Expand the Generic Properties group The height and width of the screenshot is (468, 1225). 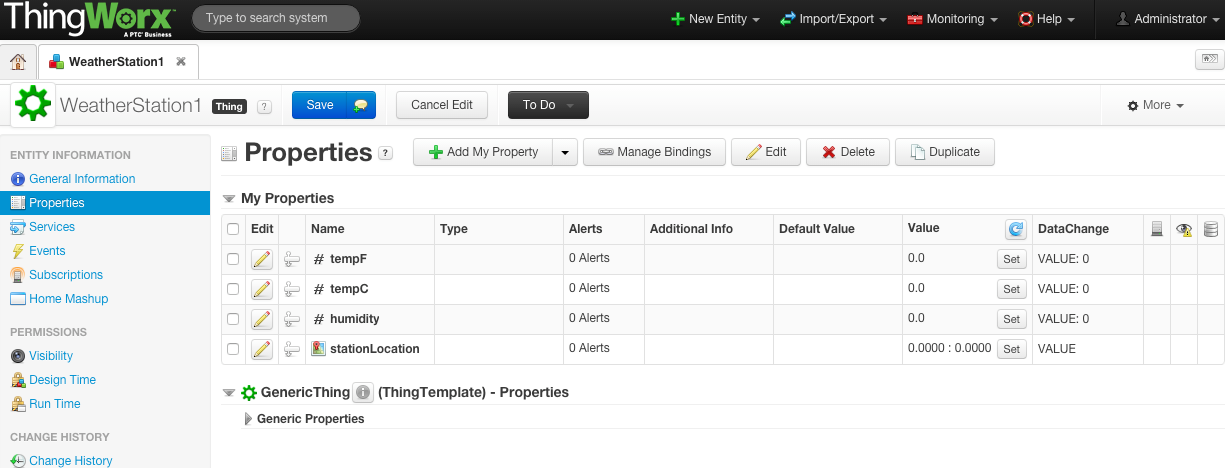tap(249, 419)
